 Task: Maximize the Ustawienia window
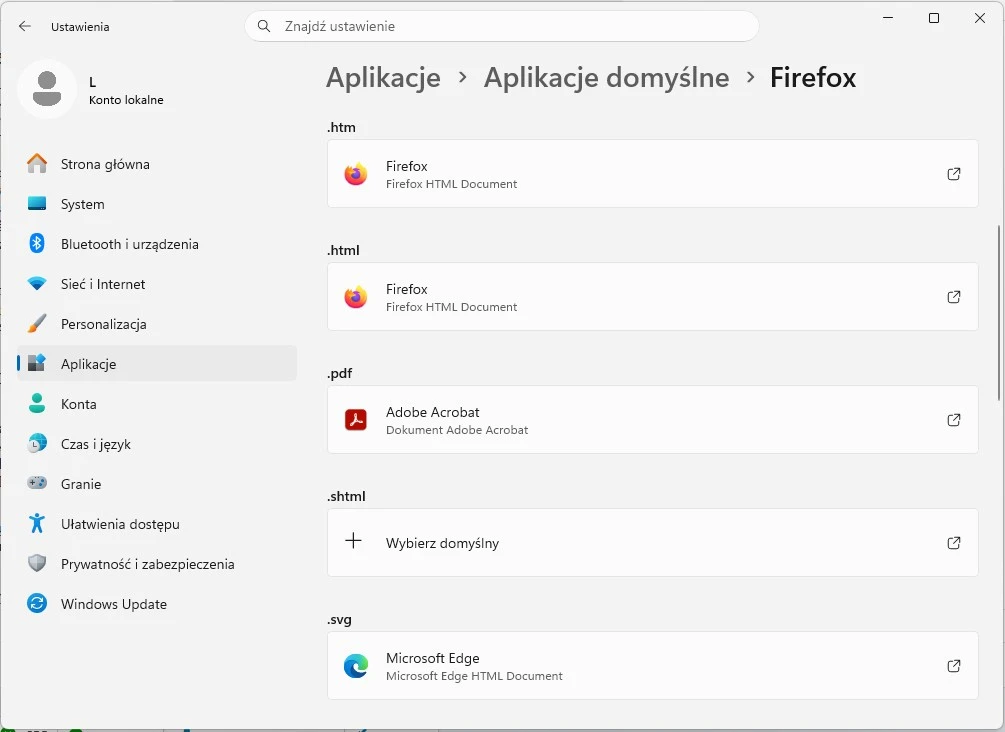pyautogui.click(x=934, y=18)
